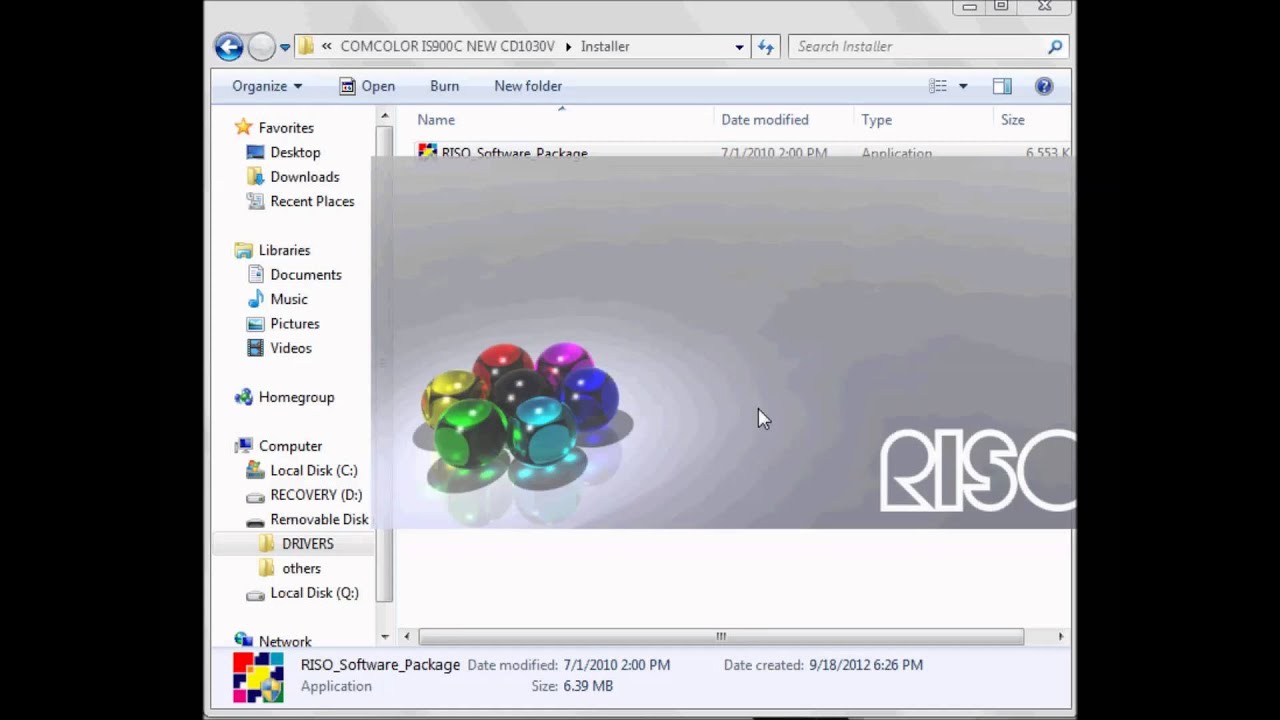Click the navigation pane scroll-up arrow
Screen dimensions: 1280x720
[x=385, y=116]
